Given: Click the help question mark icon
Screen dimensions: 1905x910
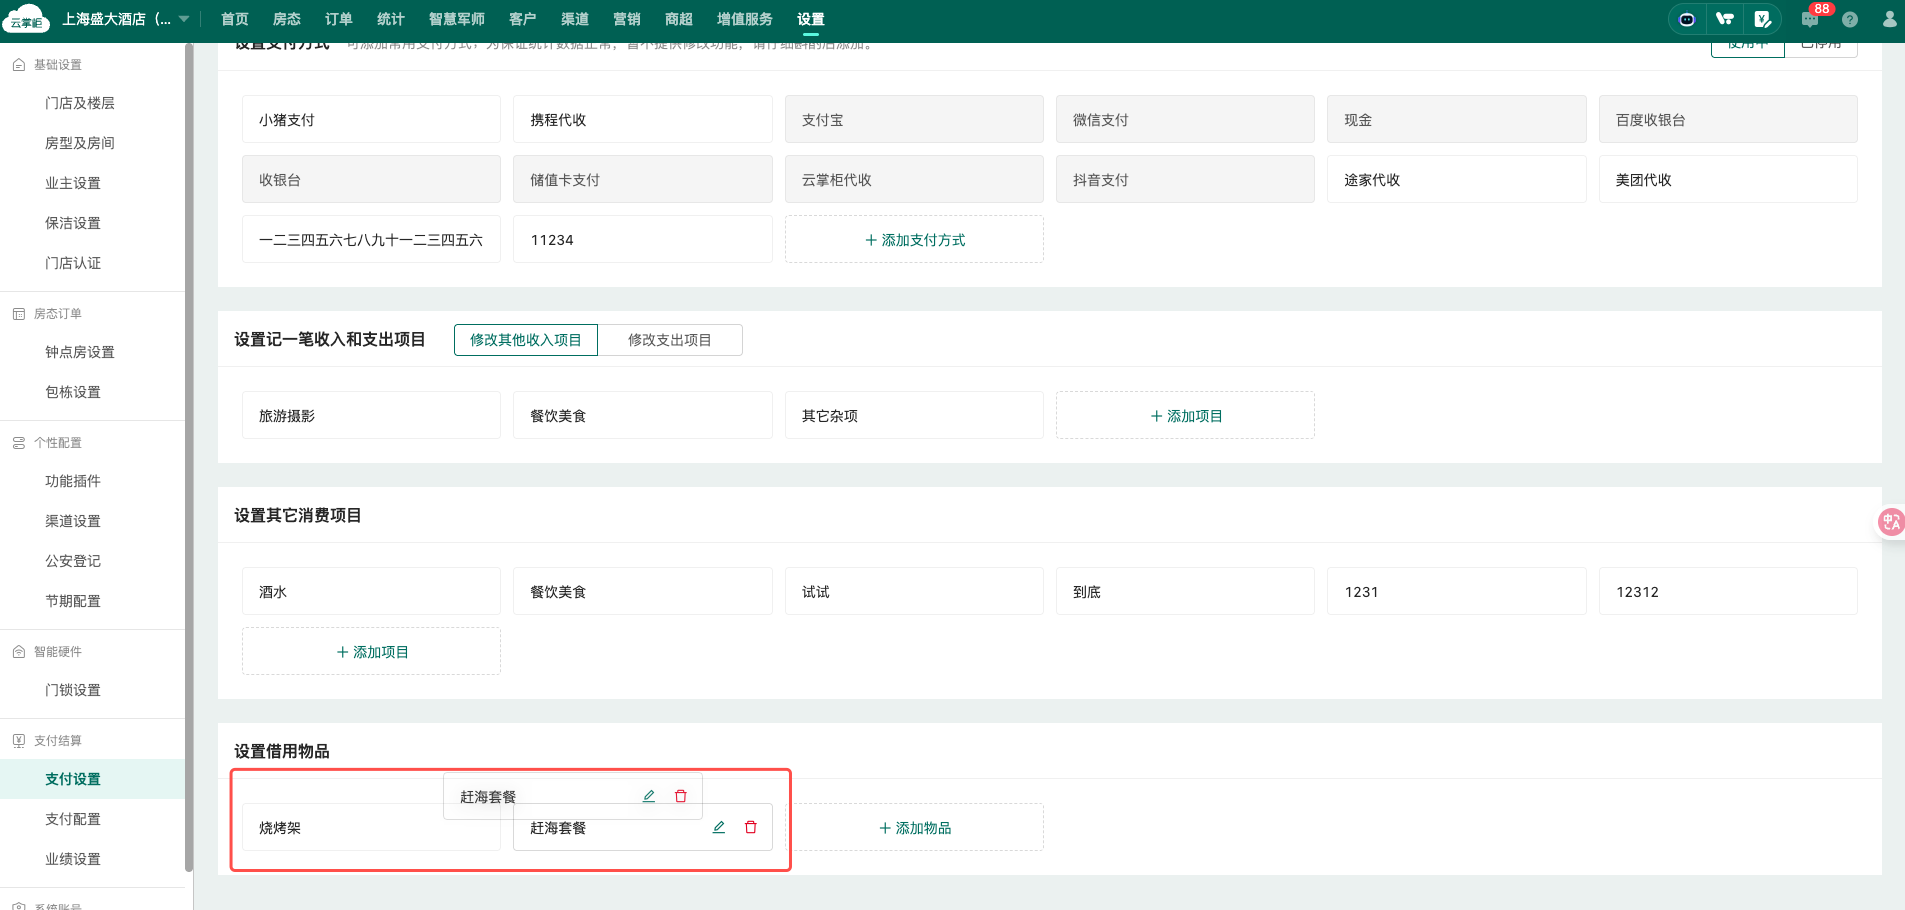Looking at the screenshot, I should pos(1850,19).
